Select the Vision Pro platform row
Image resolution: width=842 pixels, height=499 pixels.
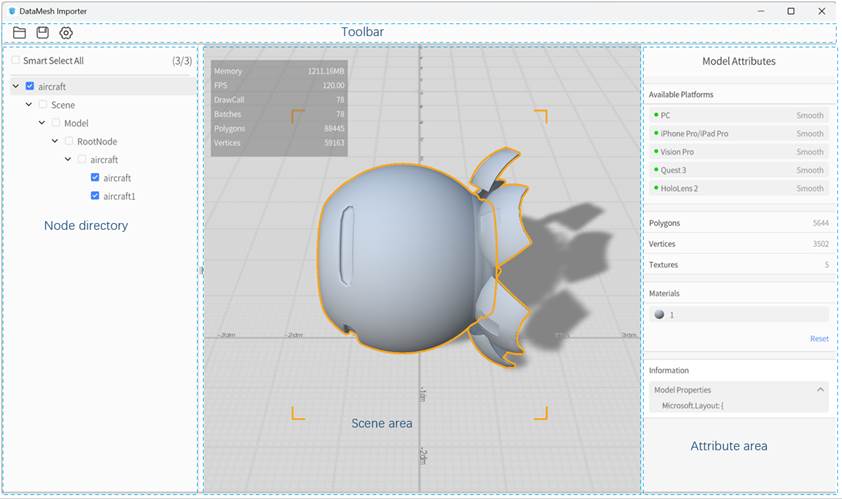click(x=738, y=152)
